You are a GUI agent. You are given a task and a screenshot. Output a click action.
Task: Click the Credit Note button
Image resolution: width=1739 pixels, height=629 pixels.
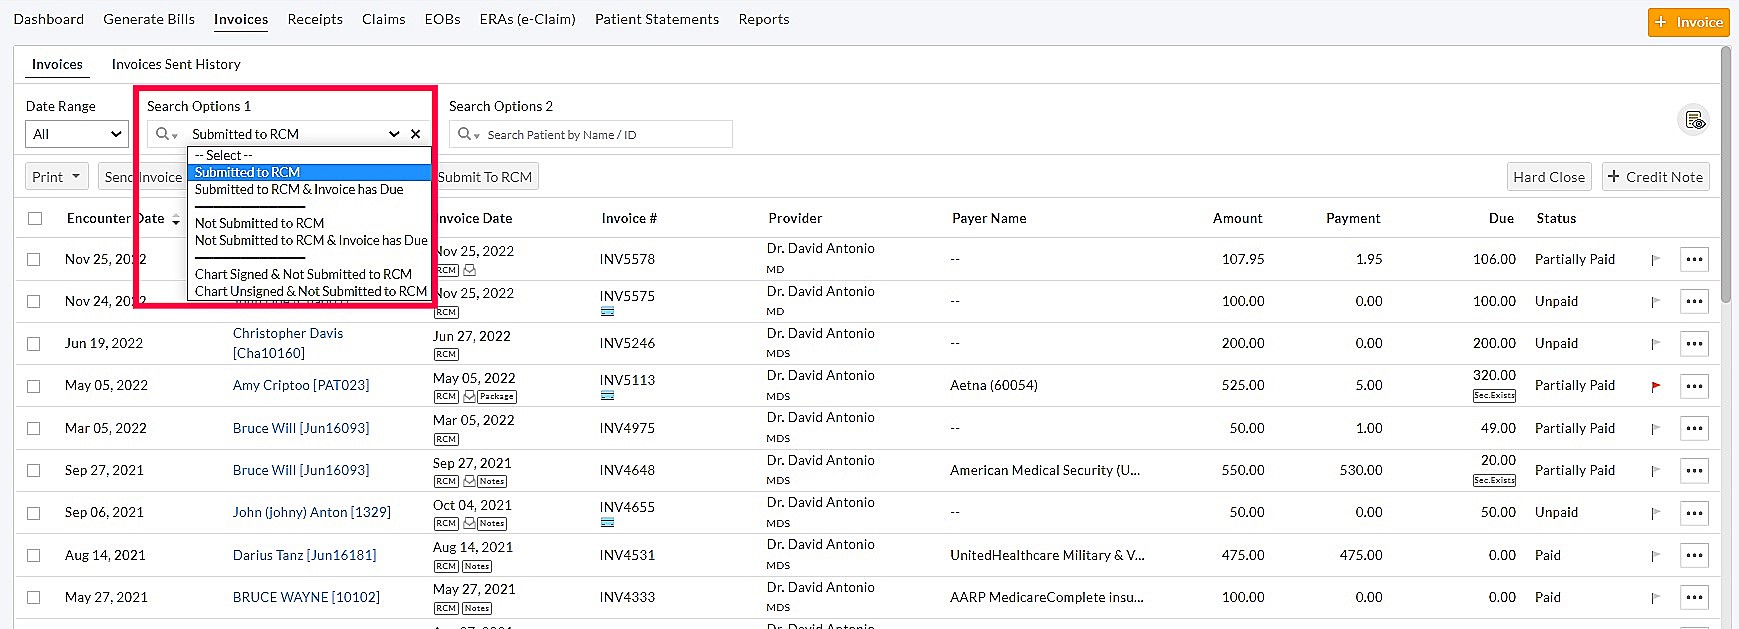click(x=1656, y=177)
